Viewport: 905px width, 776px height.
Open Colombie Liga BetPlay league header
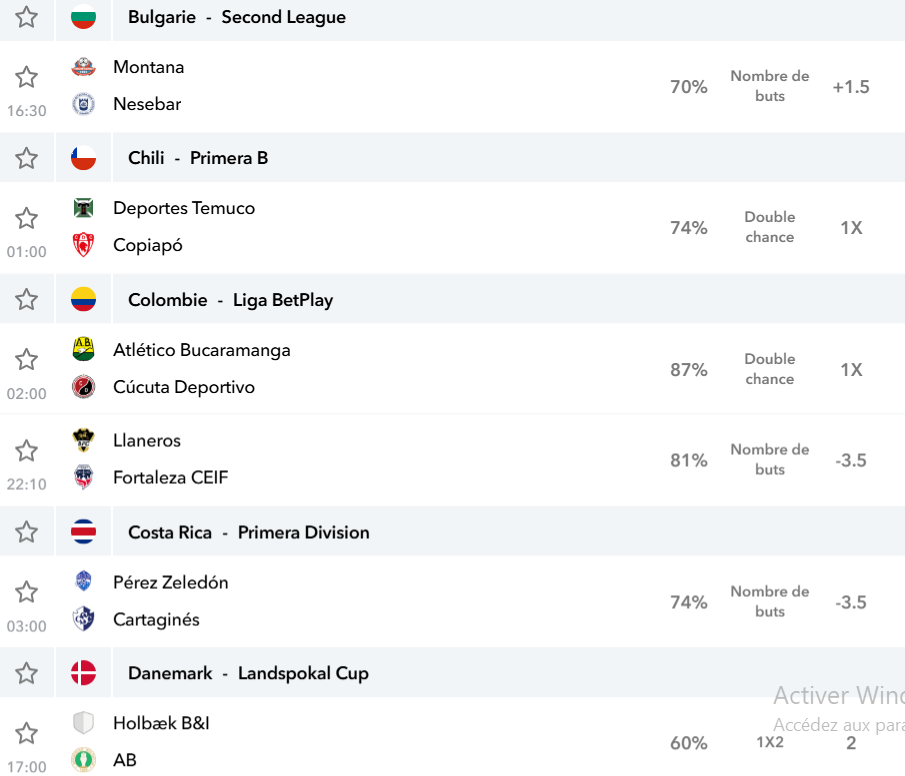230,300
